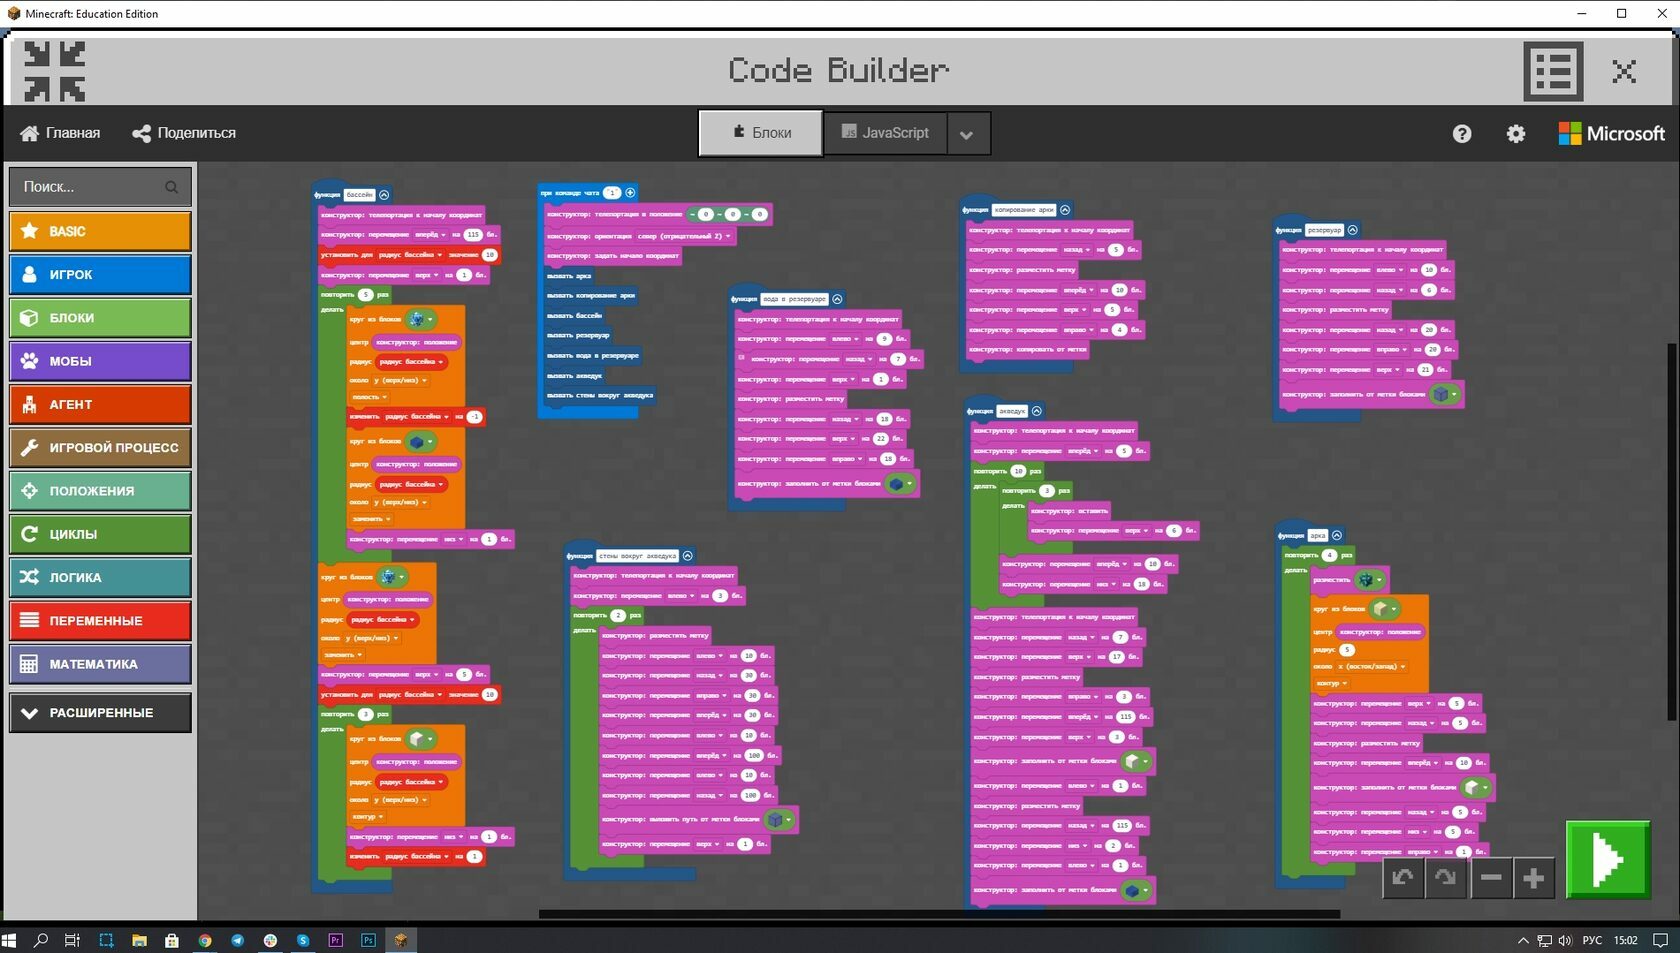Open Telegram from the taskbar
This screenshot has height=953, width=1680.
[237, 940]
